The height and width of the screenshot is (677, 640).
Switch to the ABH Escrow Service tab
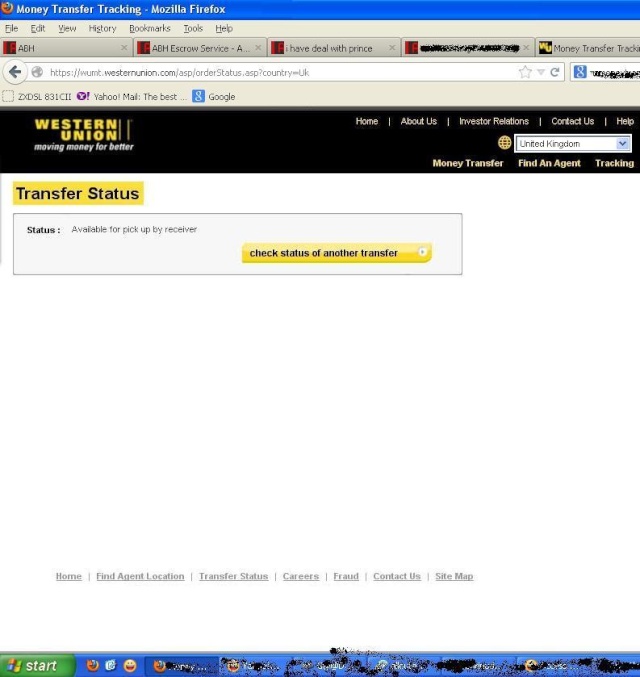pos(199,48)
